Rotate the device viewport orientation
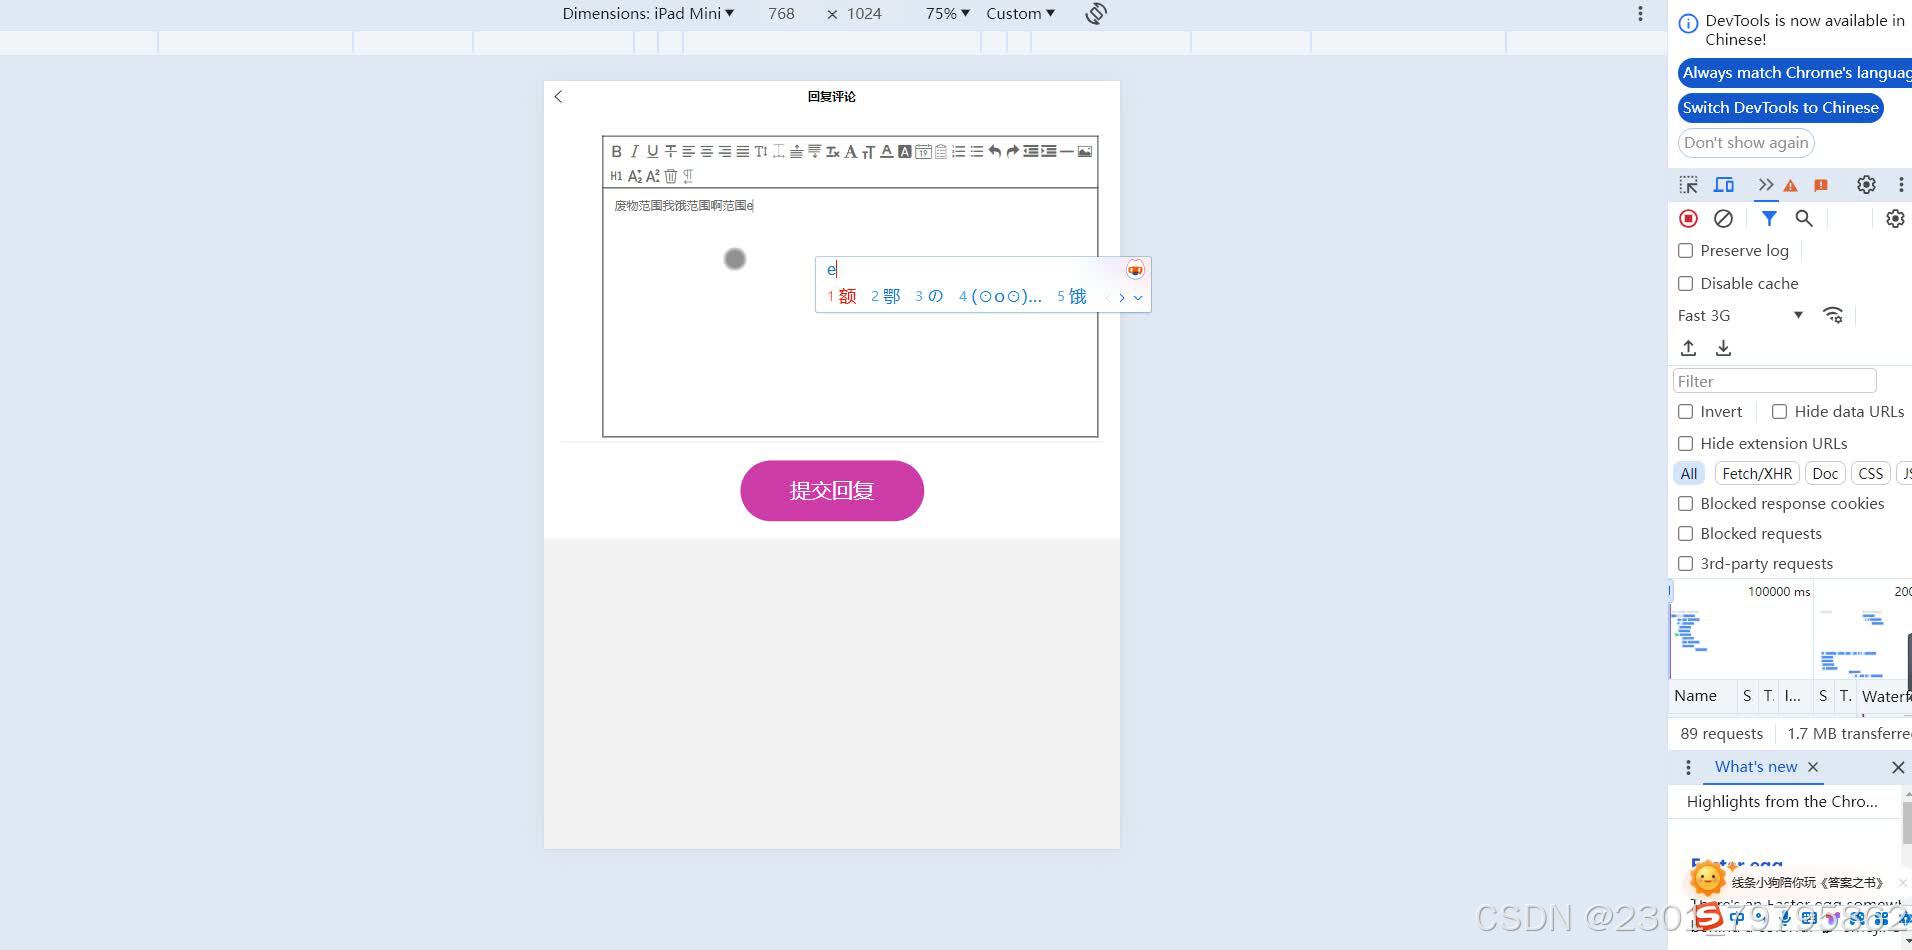This screenshot has height=950, width=1912. coord(1096,14)
